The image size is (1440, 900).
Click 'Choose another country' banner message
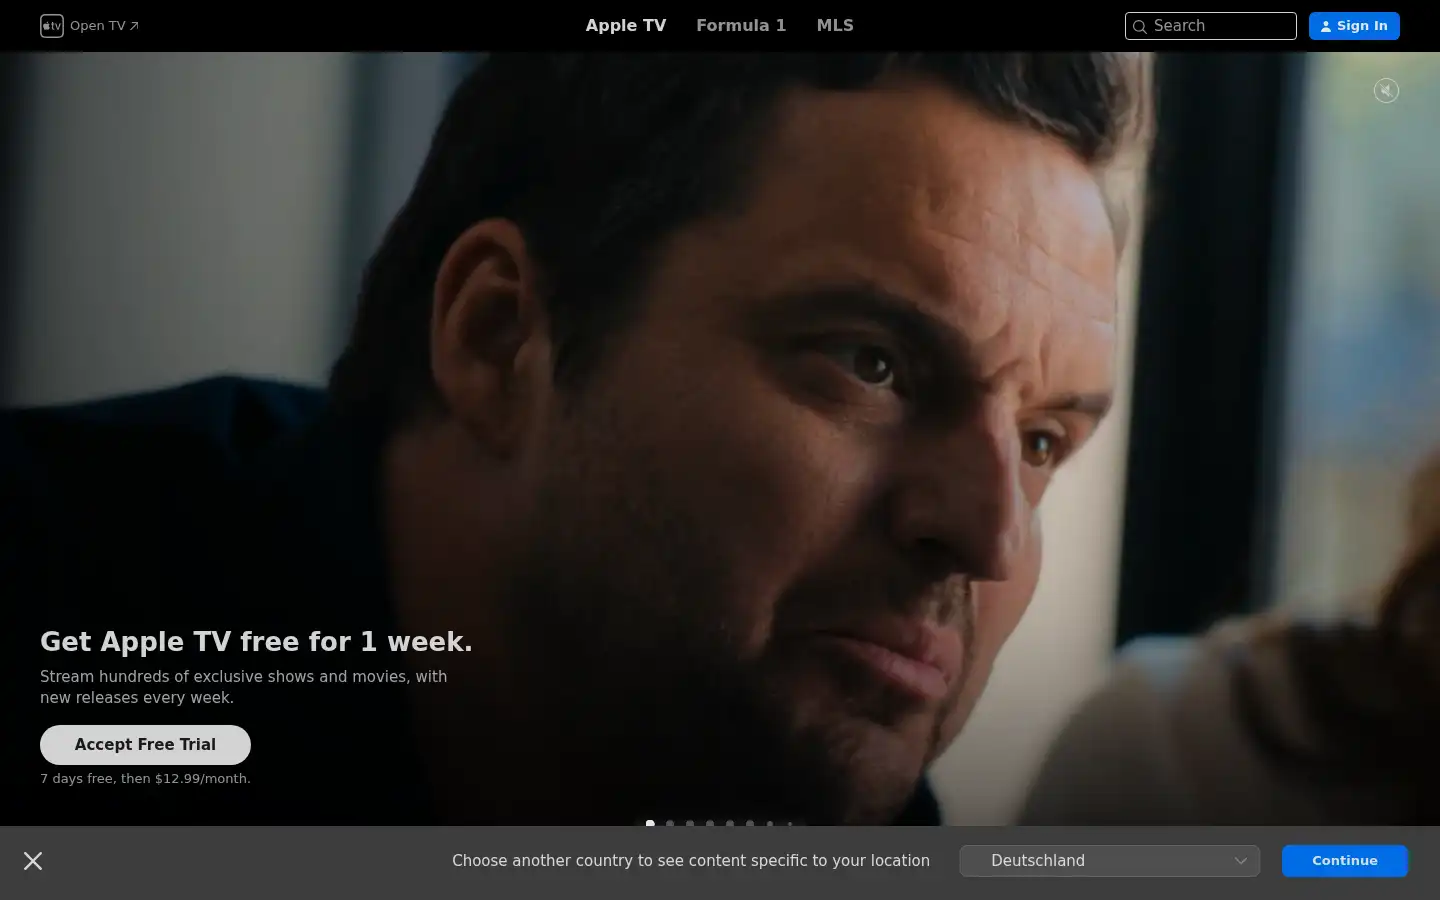(x=691, y=861)
